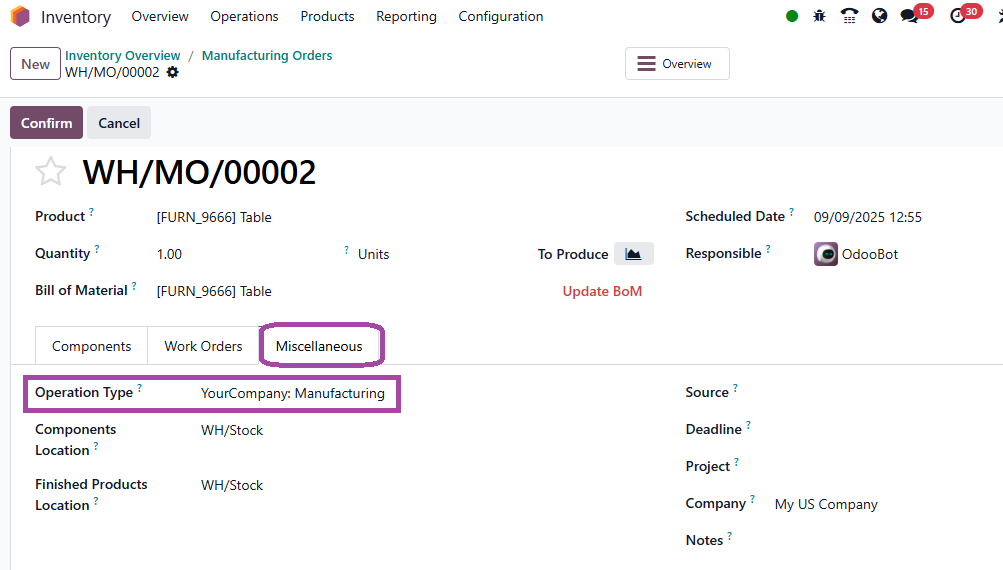Mark order as favorite with star
This screenshot has width=1003, height=570.
click(50, 171)
